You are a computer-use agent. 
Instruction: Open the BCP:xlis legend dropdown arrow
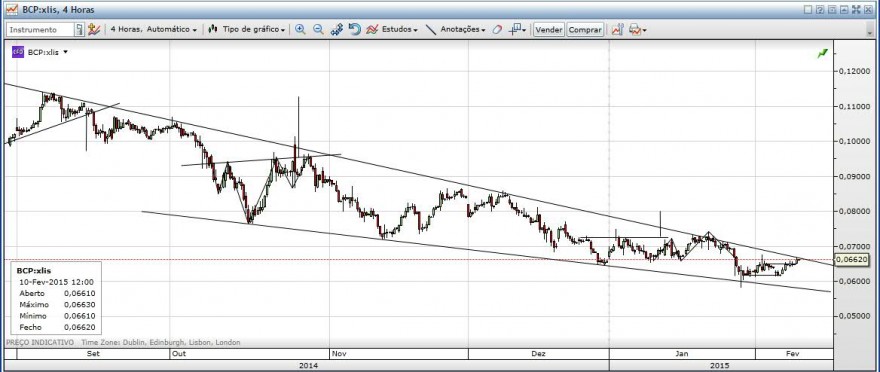pos(66,52)
